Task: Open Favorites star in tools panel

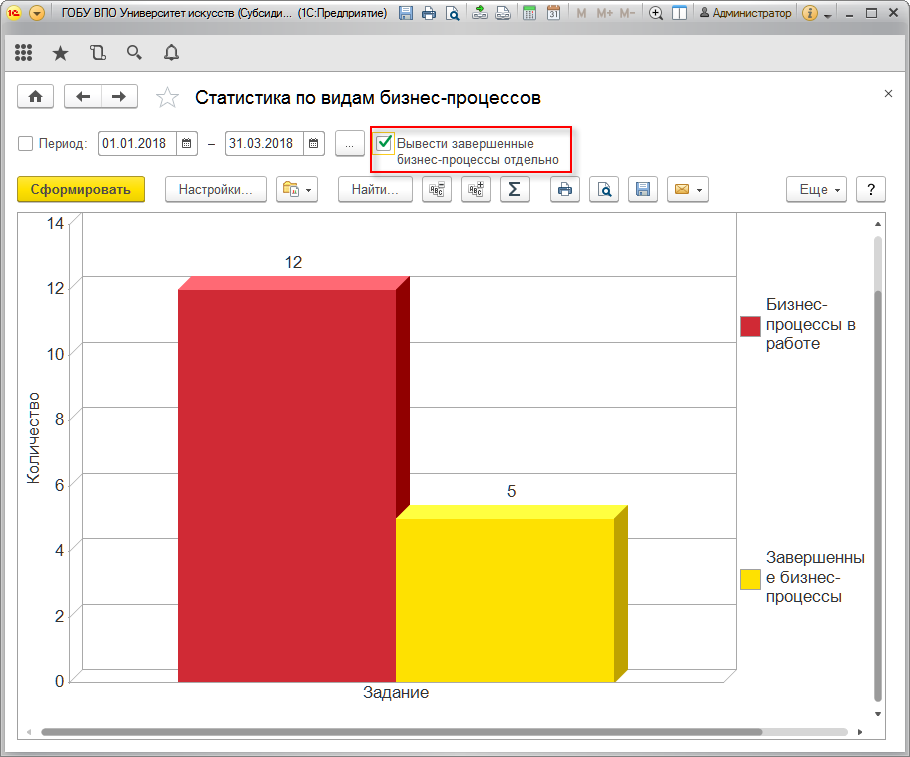Action: 60,53
